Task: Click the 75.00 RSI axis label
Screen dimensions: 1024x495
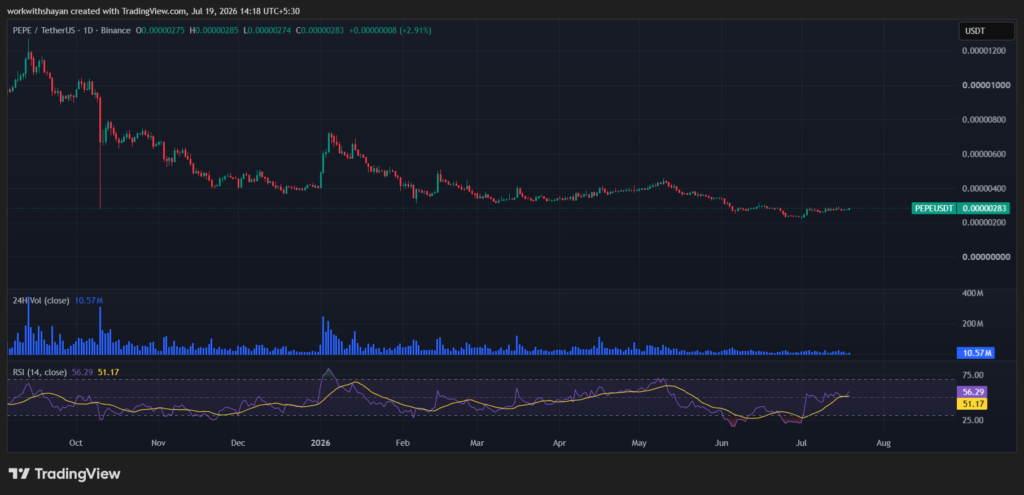Action: point(972,375)
